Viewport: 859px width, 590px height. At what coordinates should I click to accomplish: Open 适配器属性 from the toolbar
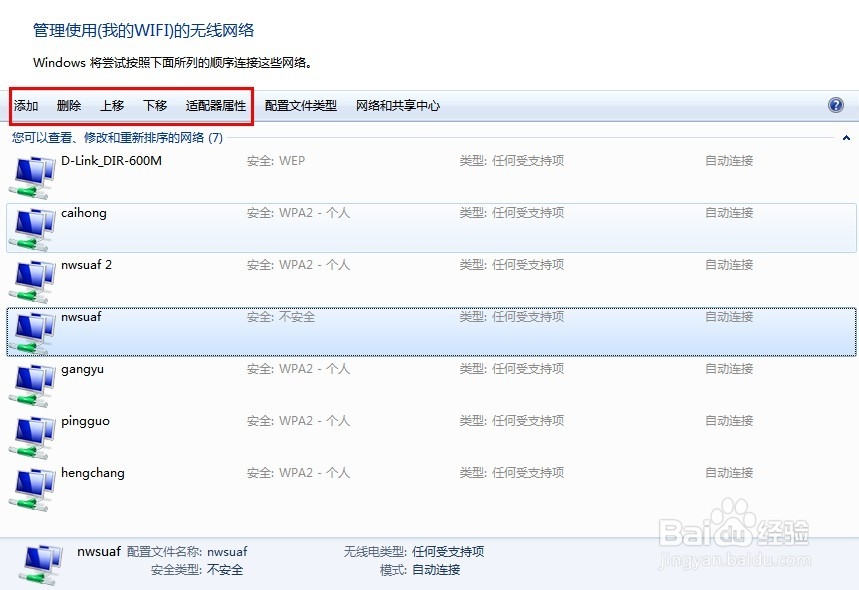(215, 105)
